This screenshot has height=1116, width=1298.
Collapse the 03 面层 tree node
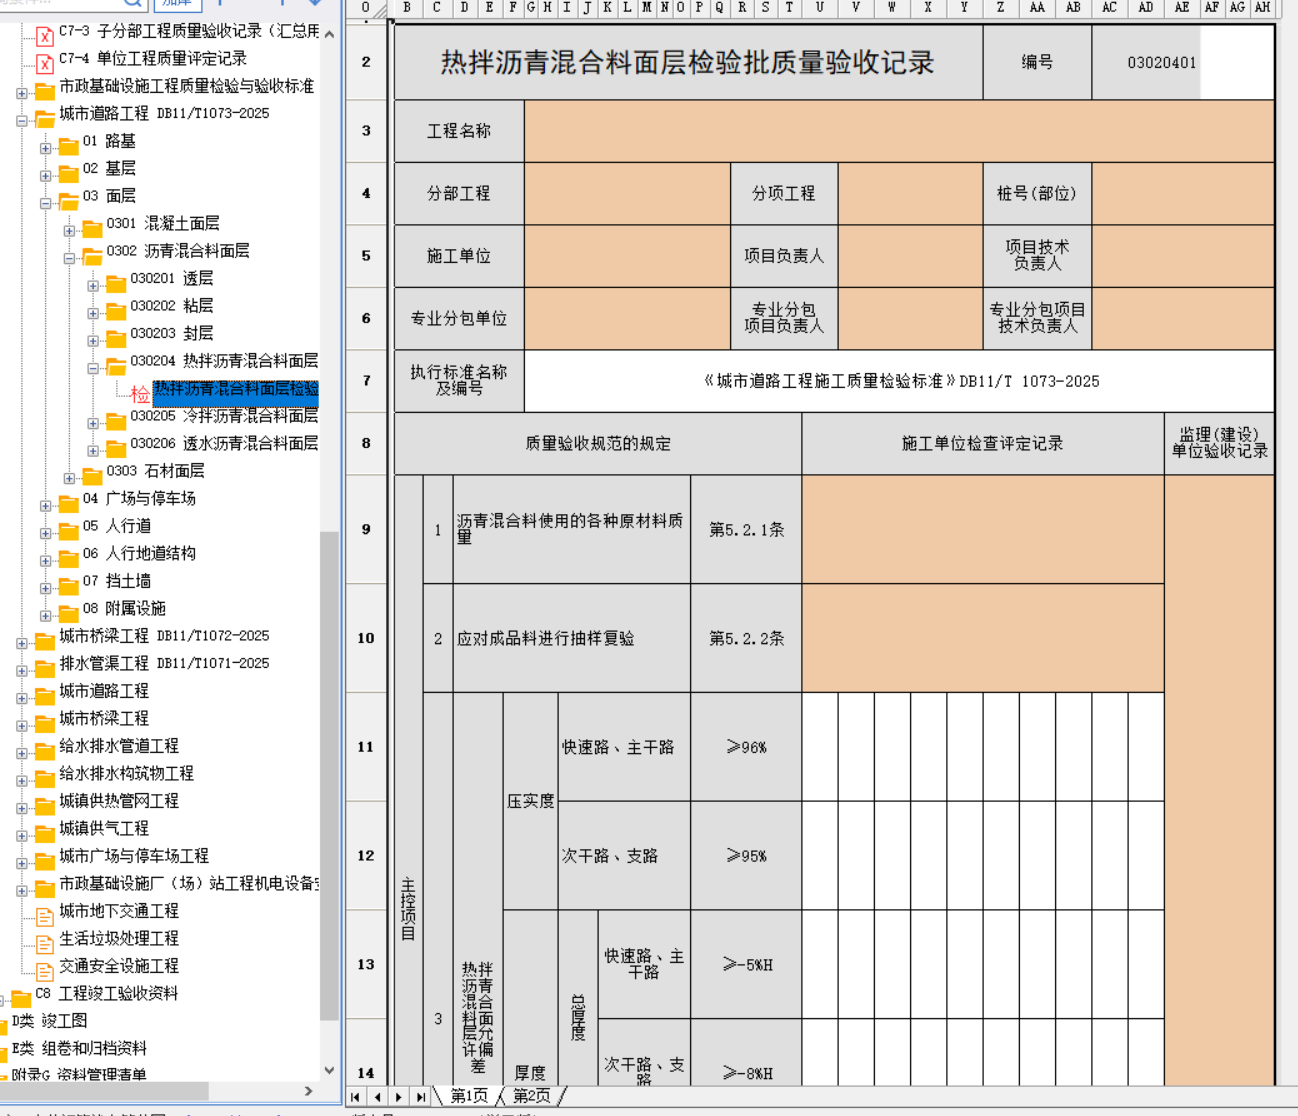46,203
